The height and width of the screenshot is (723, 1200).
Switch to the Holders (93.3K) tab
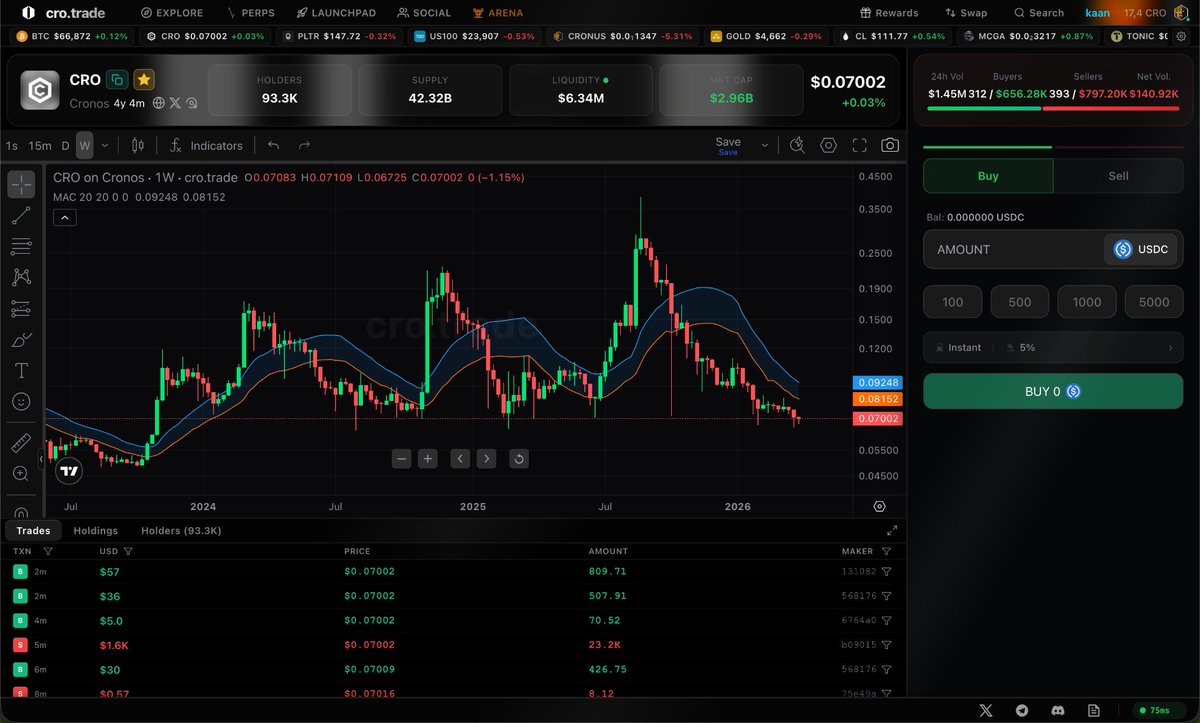click(x=181, y=531)
